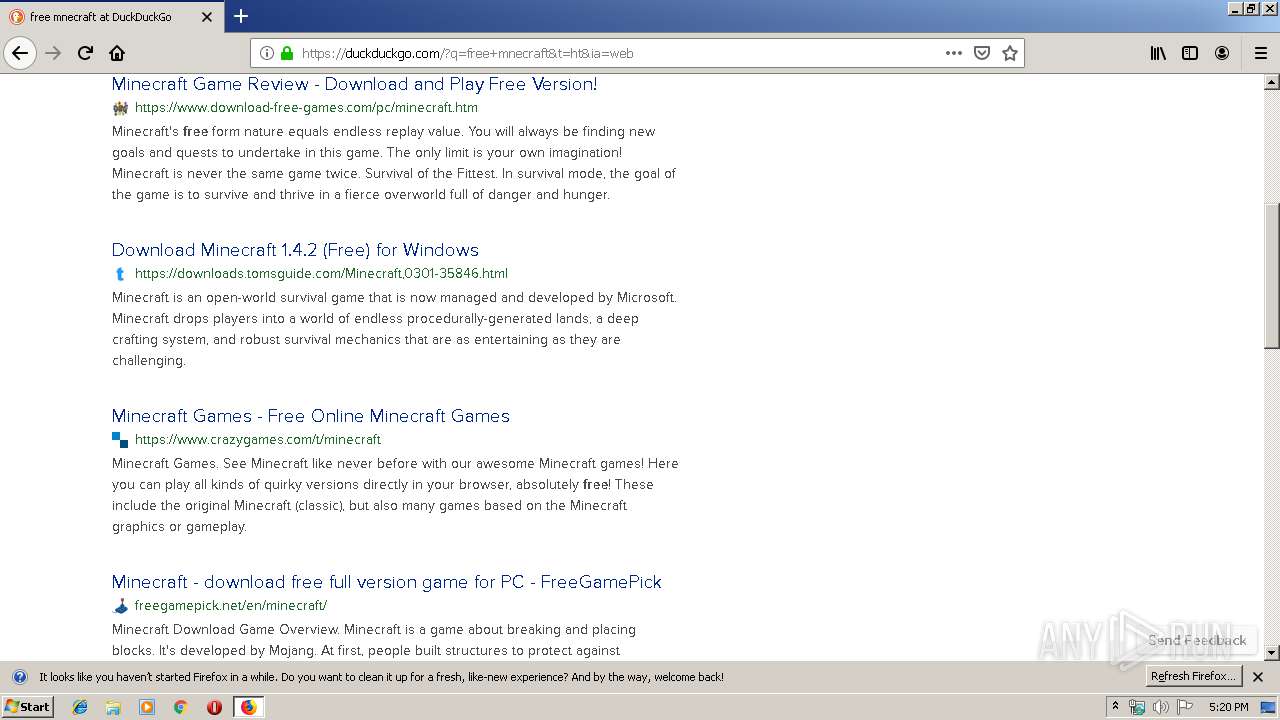Open the page actions three-dot menu
The width and height of the screenshot is (1280, 720).
[x=954, y=53]
